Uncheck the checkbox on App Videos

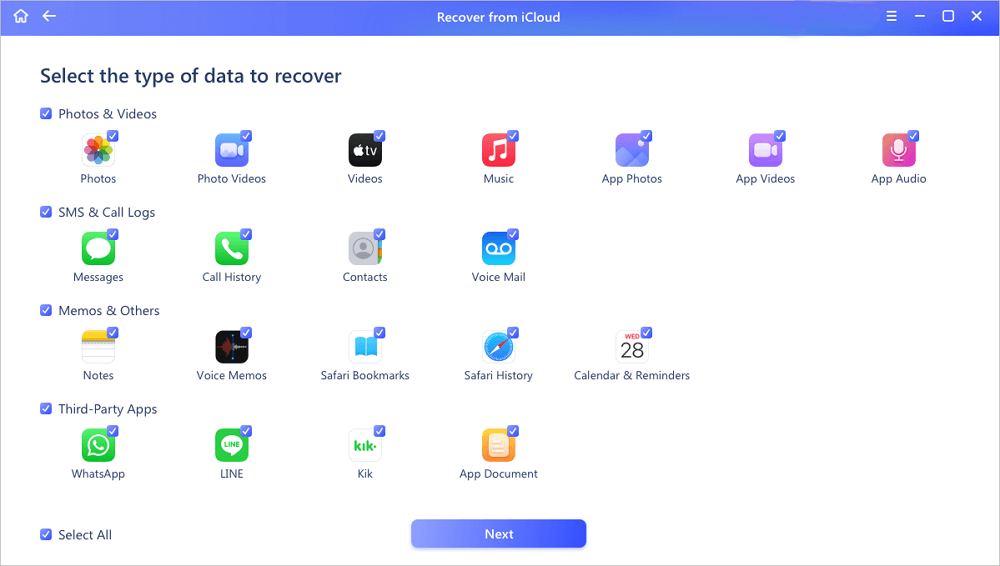(780, 135)
